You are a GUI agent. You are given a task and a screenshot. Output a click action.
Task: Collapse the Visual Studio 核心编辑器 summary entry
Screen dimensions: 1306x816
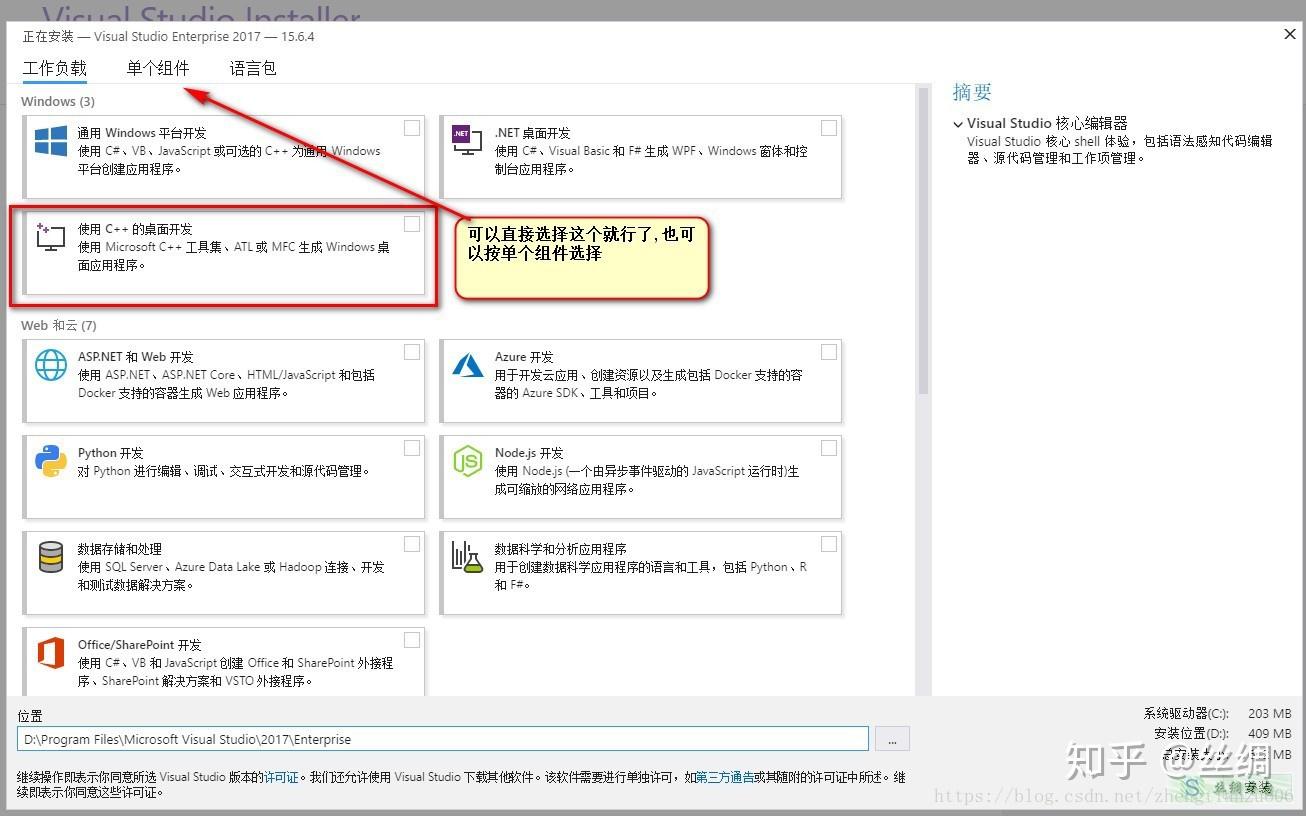click(958, 123)
